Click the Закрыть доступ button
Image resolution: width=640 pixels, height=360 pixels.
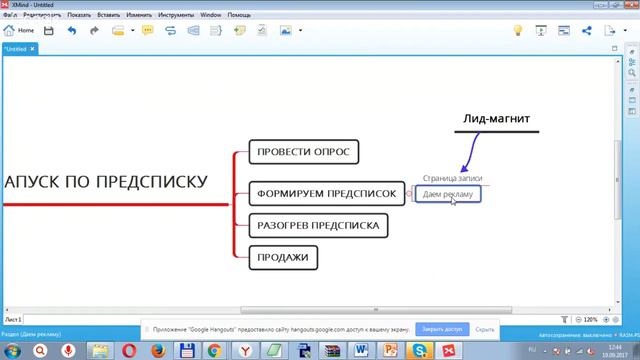coord(442,329)
